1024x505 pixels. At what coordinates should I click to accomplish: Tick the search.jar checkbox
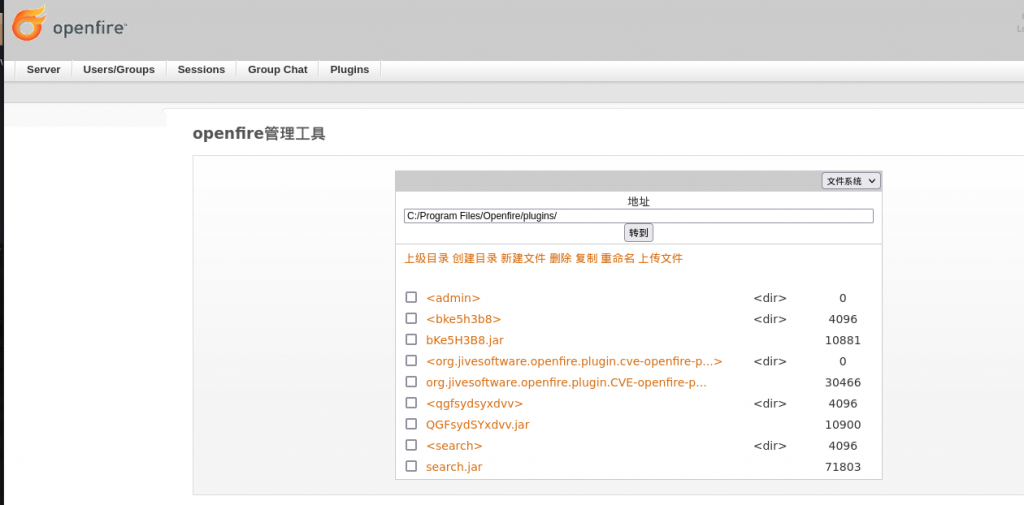(x=411, y=466)
